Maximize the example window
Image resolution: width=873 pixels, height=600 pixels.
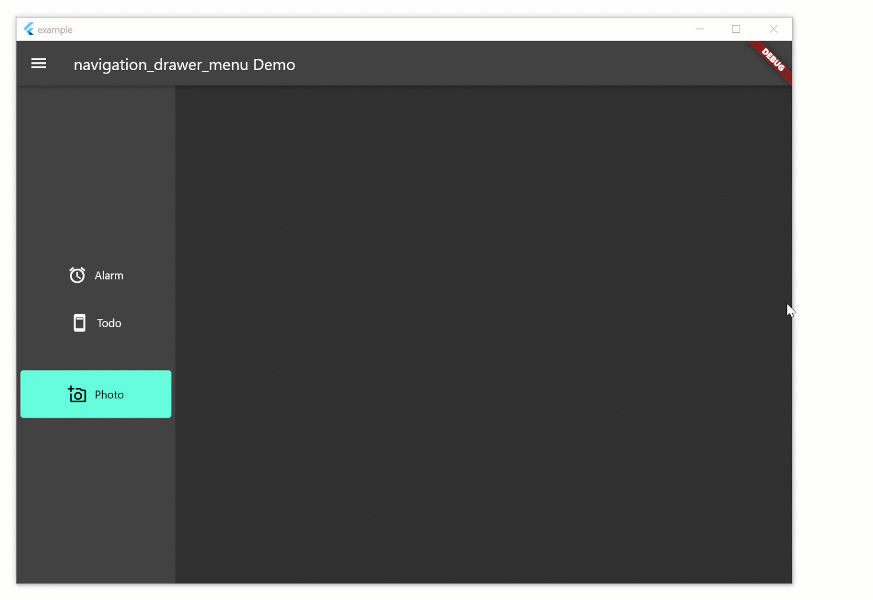point(736,29)
